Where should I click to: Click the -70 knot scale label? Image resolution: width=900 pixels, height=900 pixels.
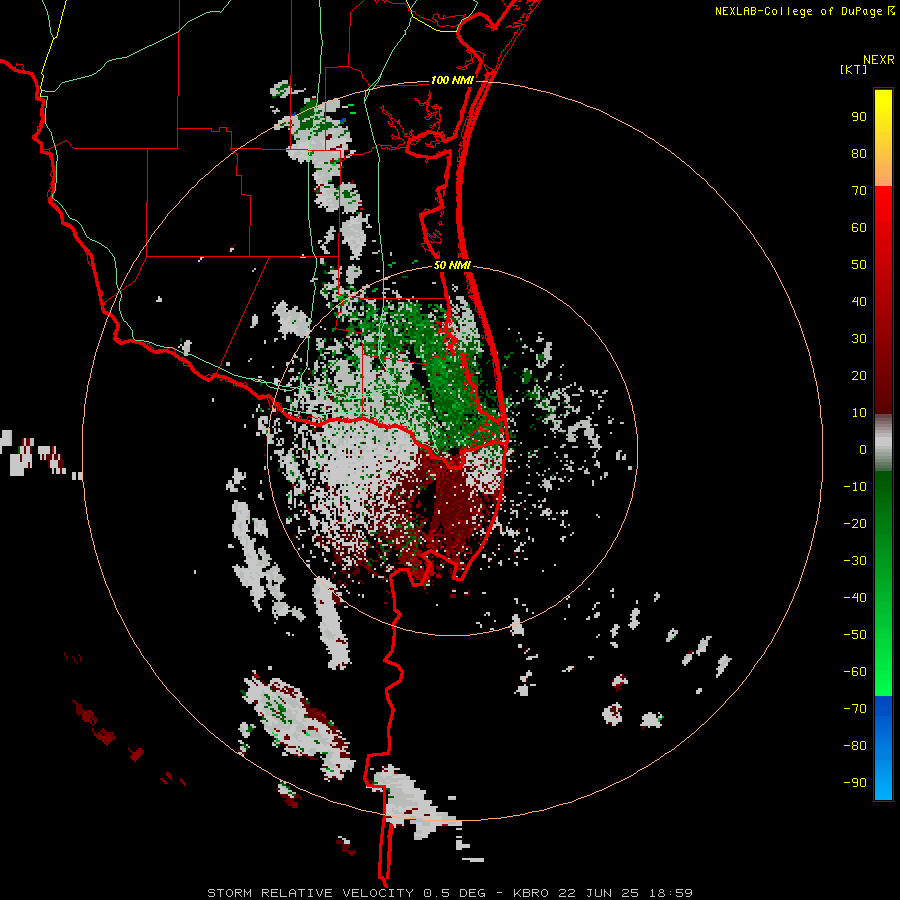point(855,709)
